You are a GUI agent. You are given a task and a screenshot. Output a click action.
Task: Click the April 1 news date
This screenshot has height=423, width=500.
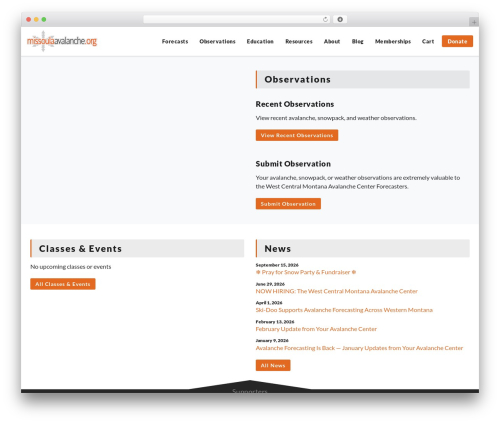click(x=269, y=303)
